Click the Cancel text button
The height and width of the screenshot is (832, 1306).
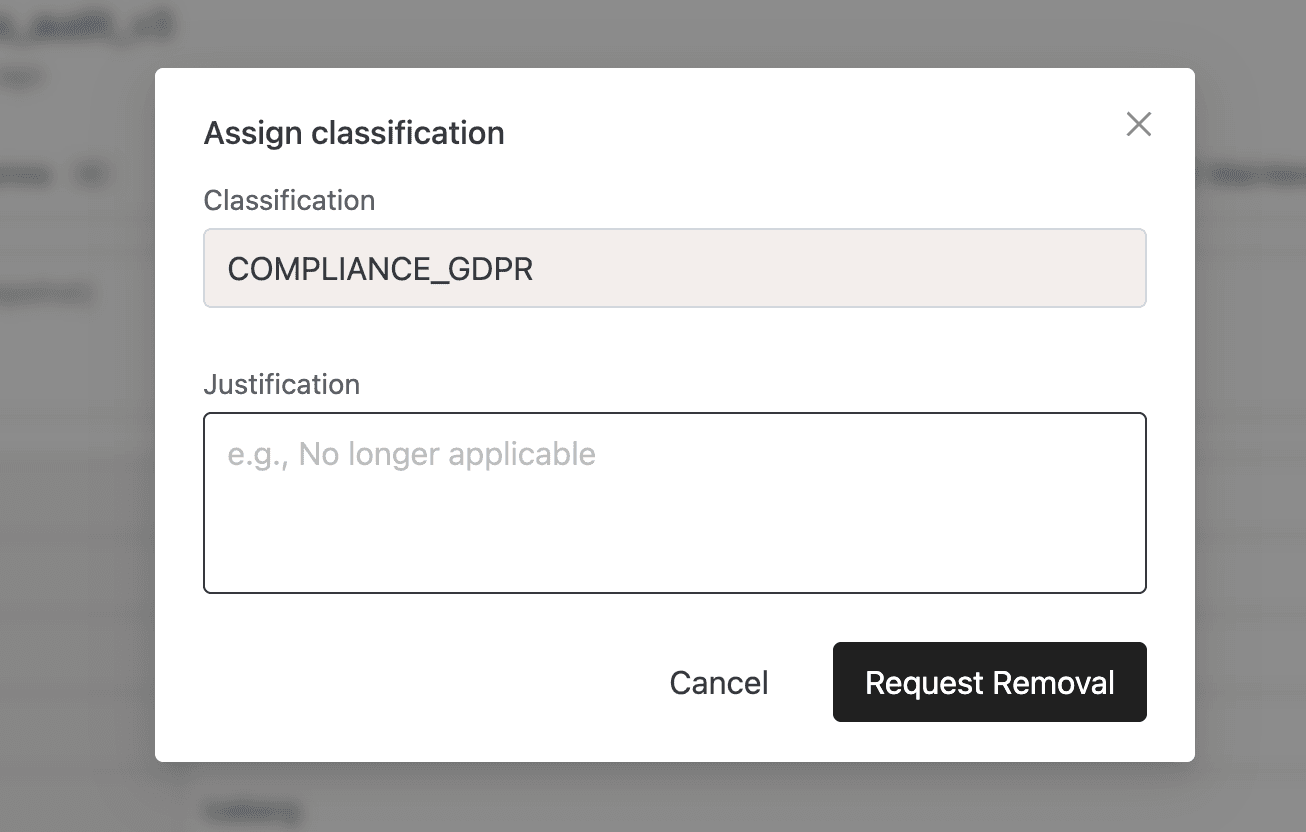coord(718,682)
